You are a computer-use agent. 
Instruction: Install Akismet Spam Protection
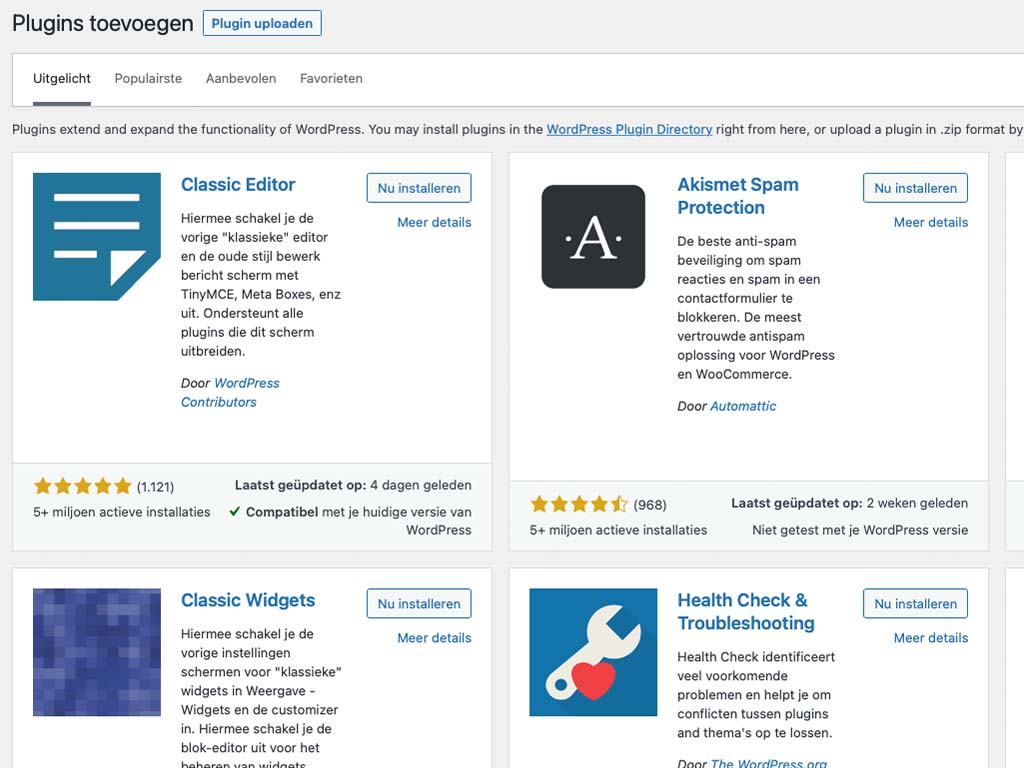coord(915,187)
